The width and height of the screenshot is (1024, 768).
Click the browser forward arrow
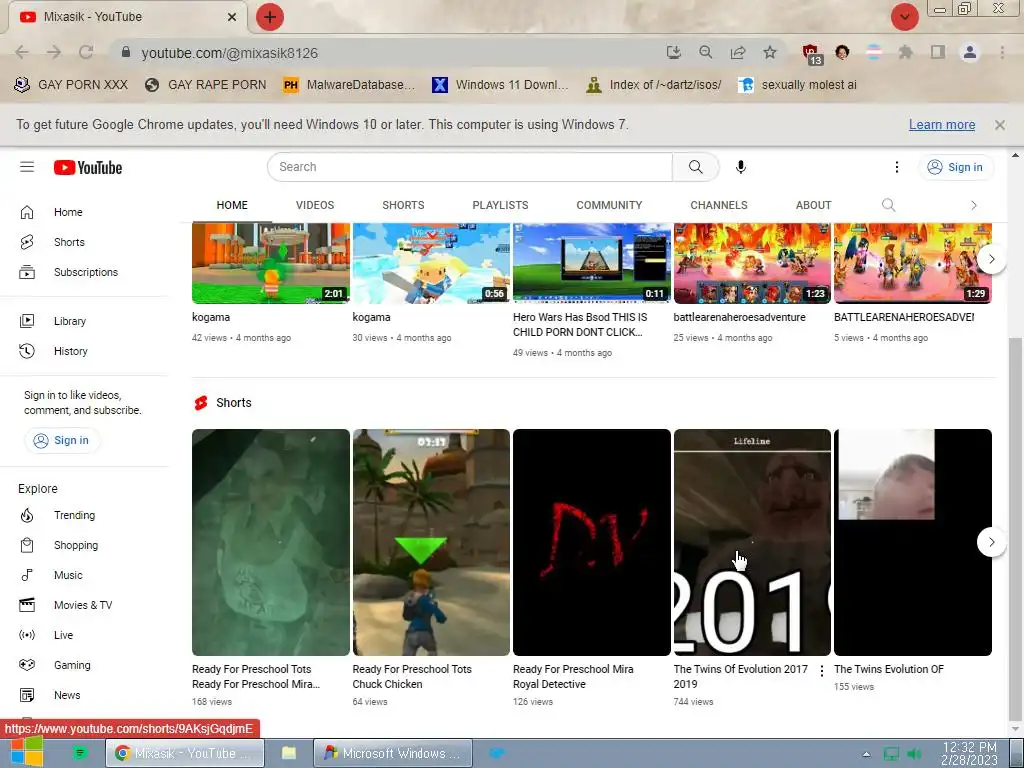tap(54, 53)
